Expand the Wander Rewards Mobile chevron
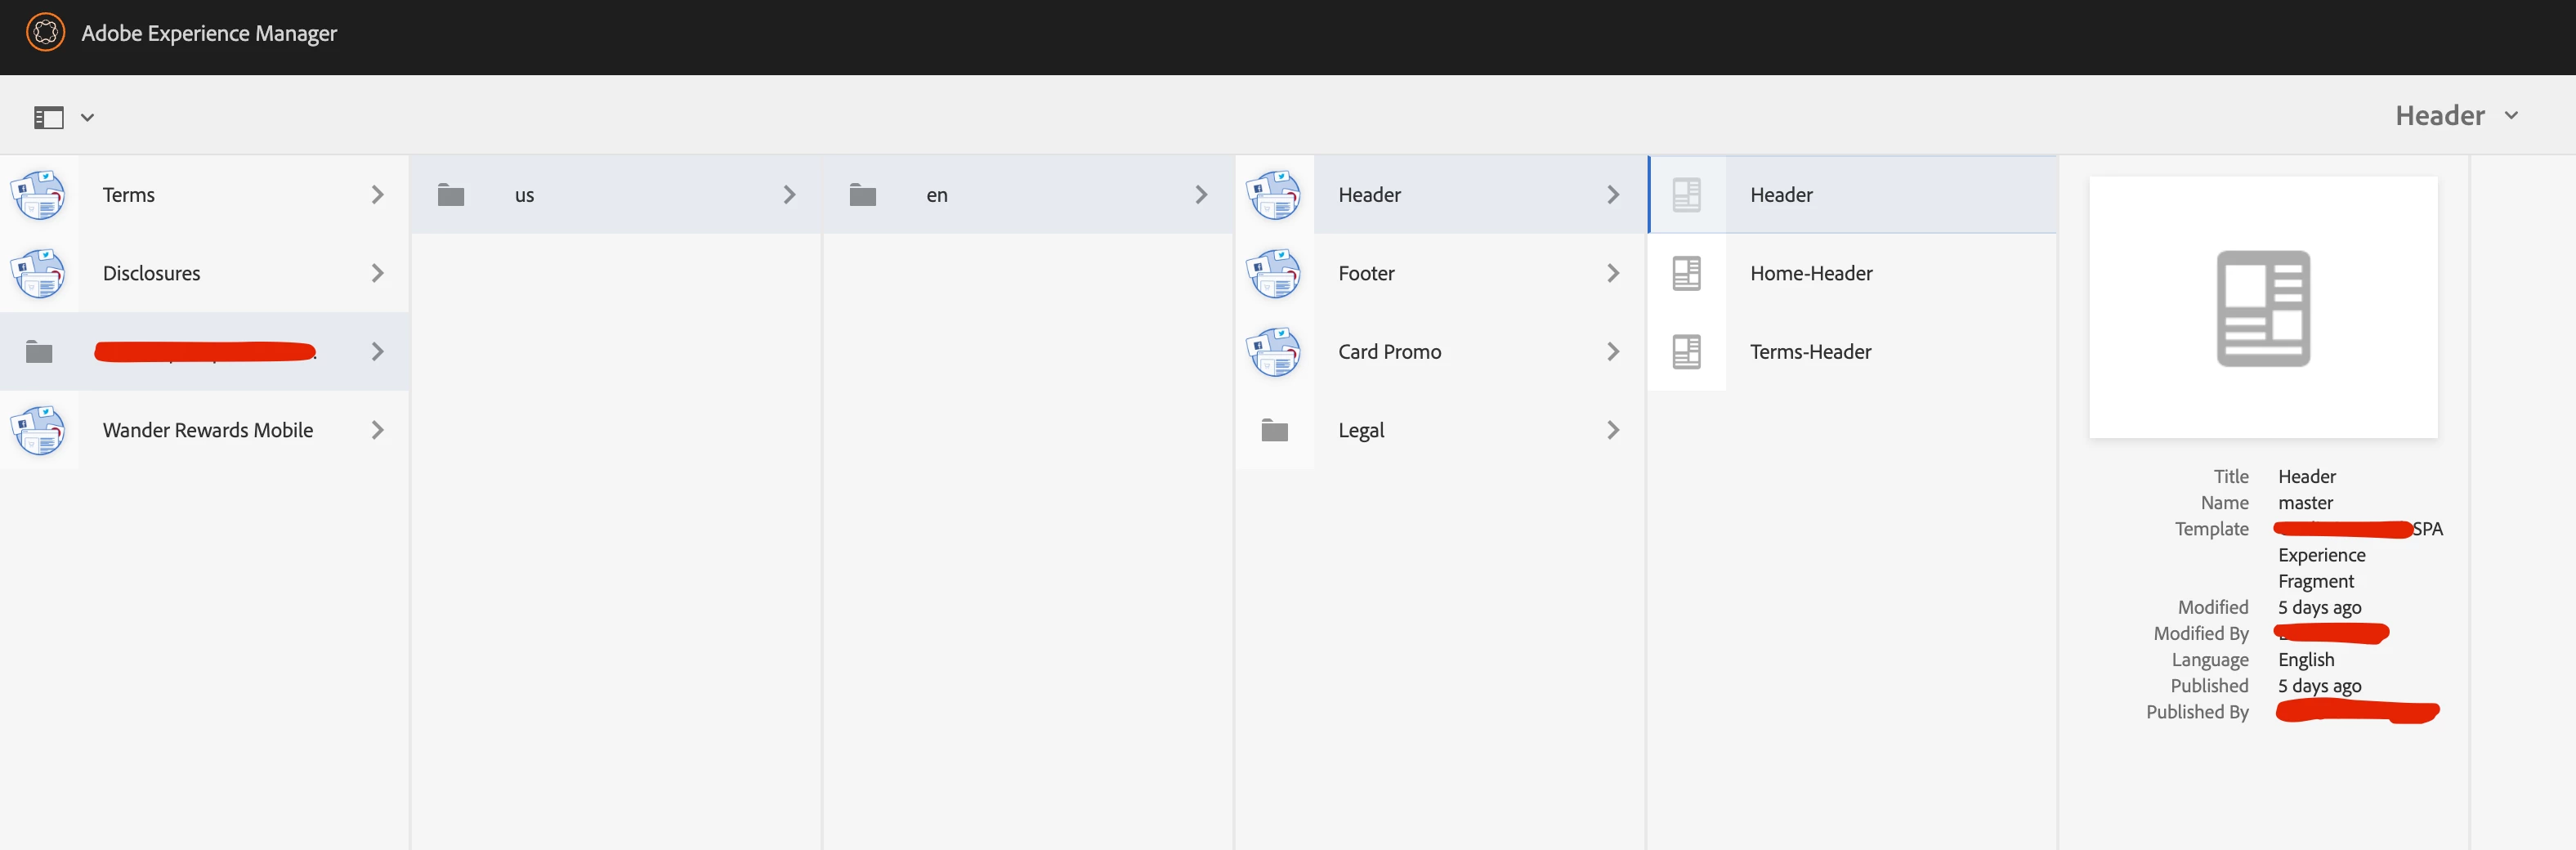The height and width of the screenshot is (850, 2576). (377, 430)
